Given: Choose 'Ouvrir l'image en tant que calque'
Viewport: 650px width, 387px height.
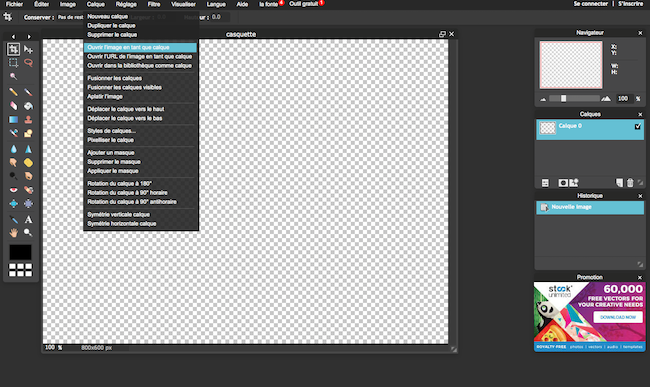Looking at the screenshot, I should coord(141,47).
